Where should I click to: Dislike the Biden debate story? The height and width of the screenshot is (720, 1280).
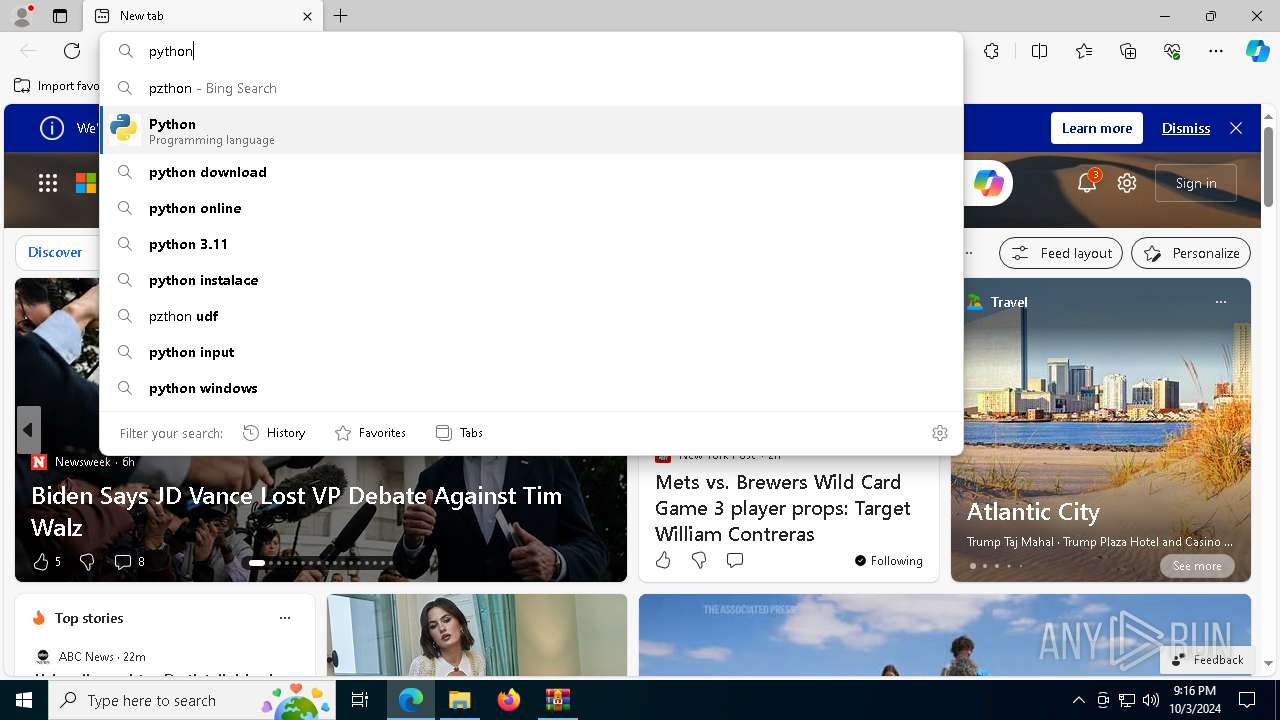pyautogui.click(x=87, y=562)
